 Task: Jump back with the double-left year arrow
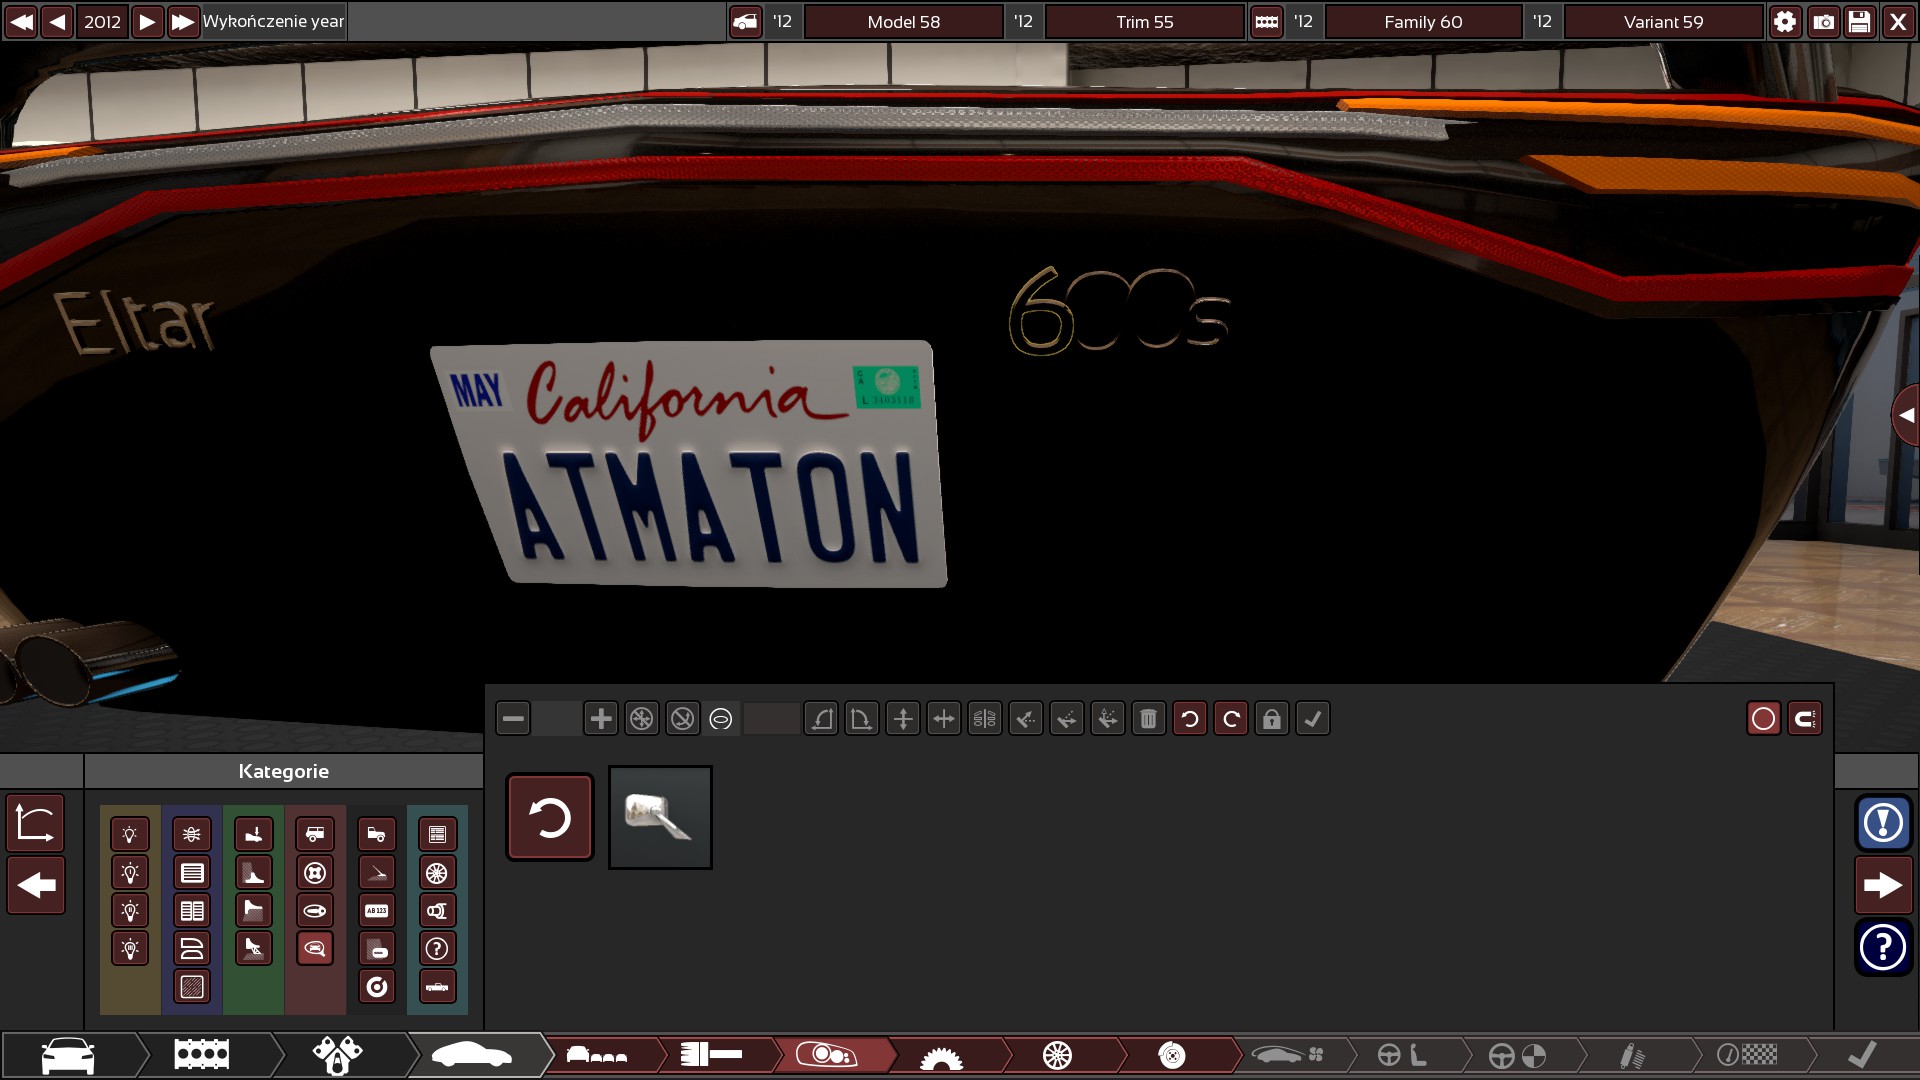pyautogui.click(x=21, y=22)
